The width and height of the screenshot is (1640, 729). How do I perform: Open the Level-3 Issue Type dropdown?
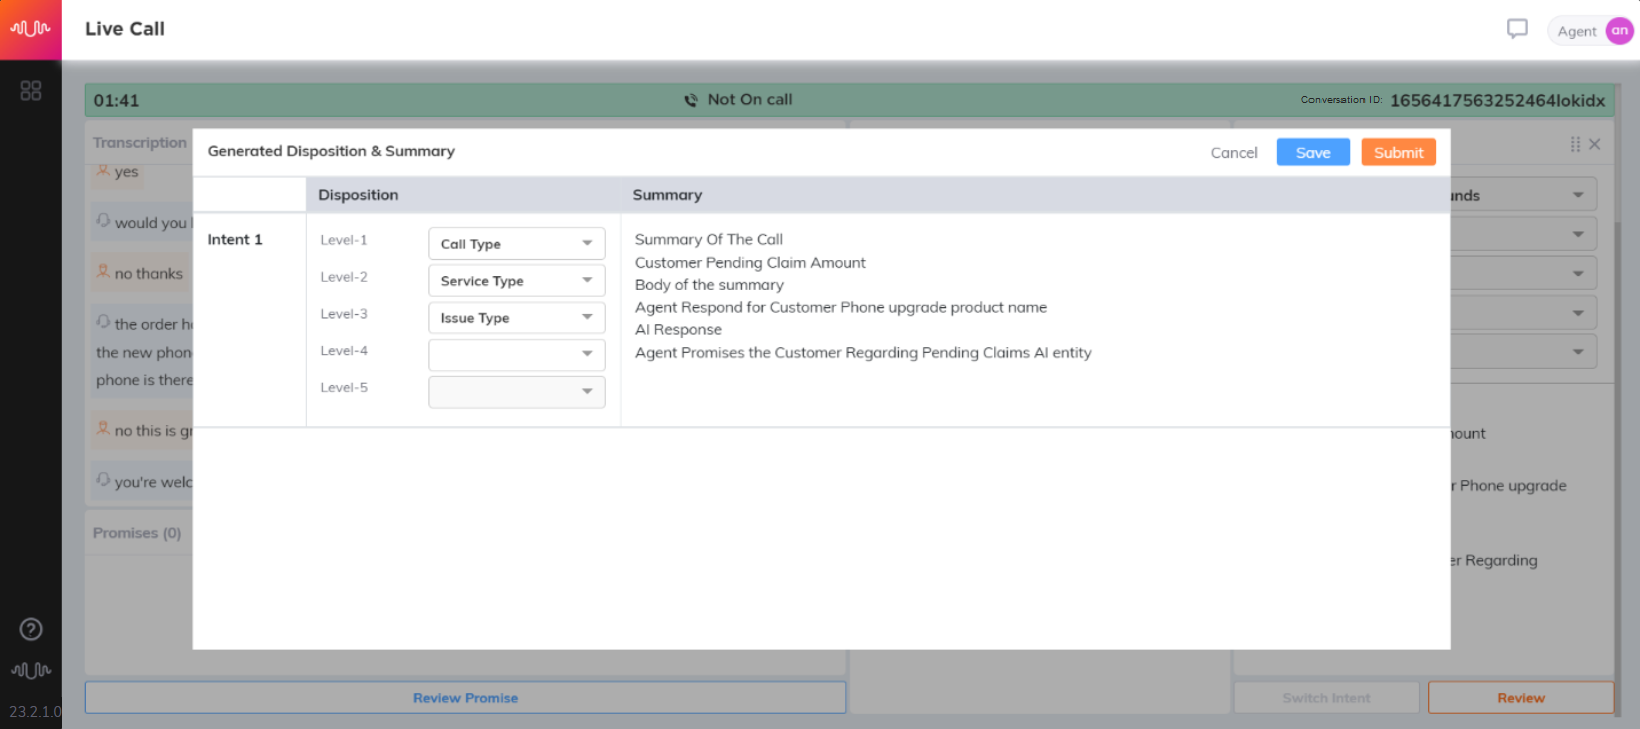517,318
